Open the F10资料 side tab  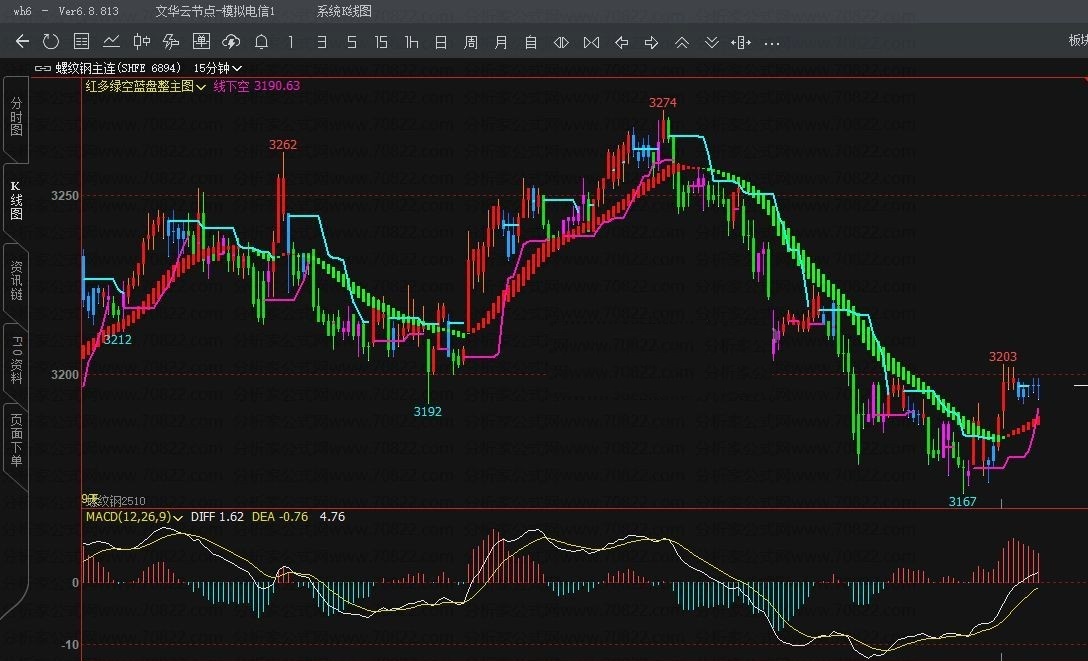(x=16, y=360)
